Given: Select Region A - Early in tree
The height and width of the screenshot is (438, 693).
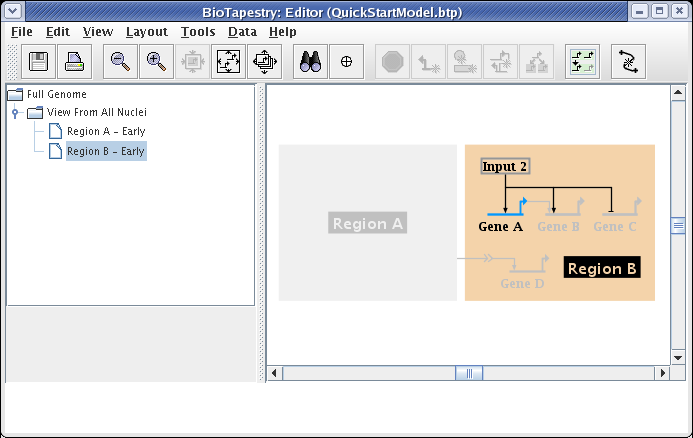Looking at the screenshot, I should pyautogui.click(x=105, y=132).
